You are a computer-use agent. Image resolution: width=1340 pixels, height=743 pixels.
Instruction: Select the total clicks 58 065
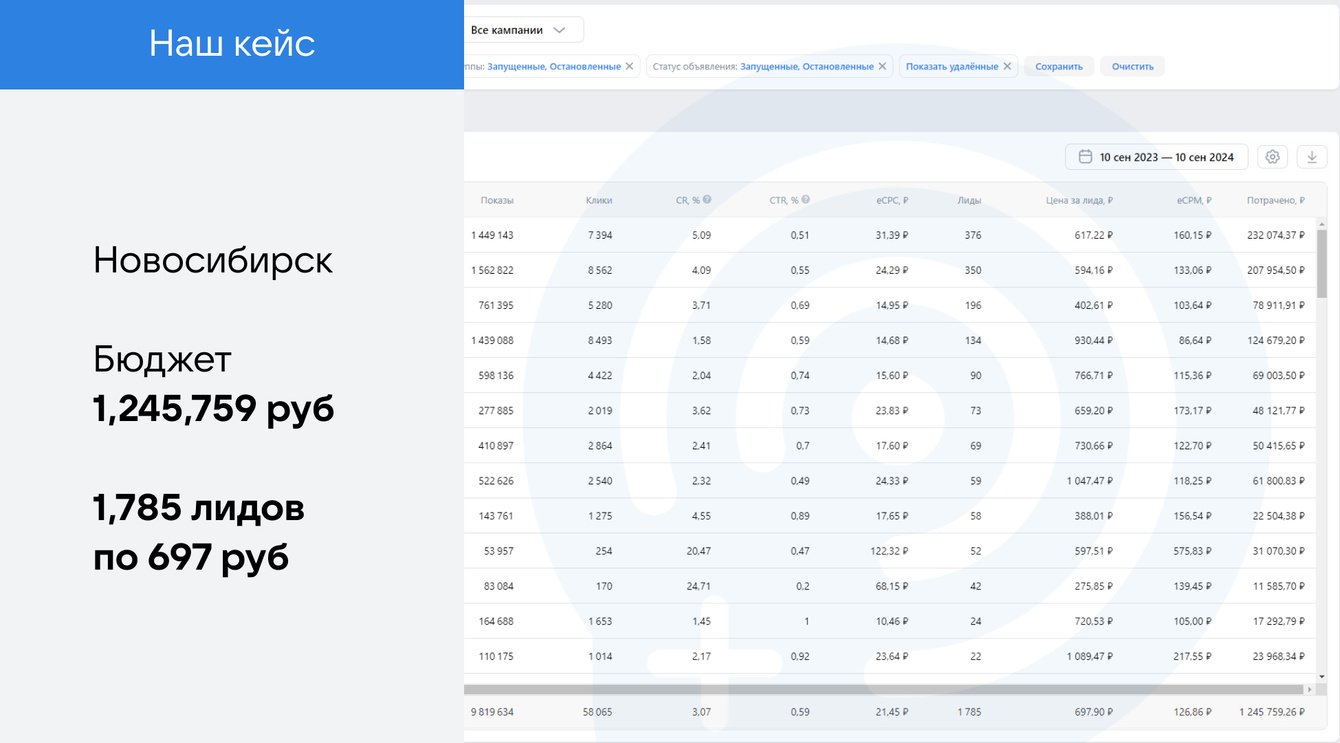(597, 712)
